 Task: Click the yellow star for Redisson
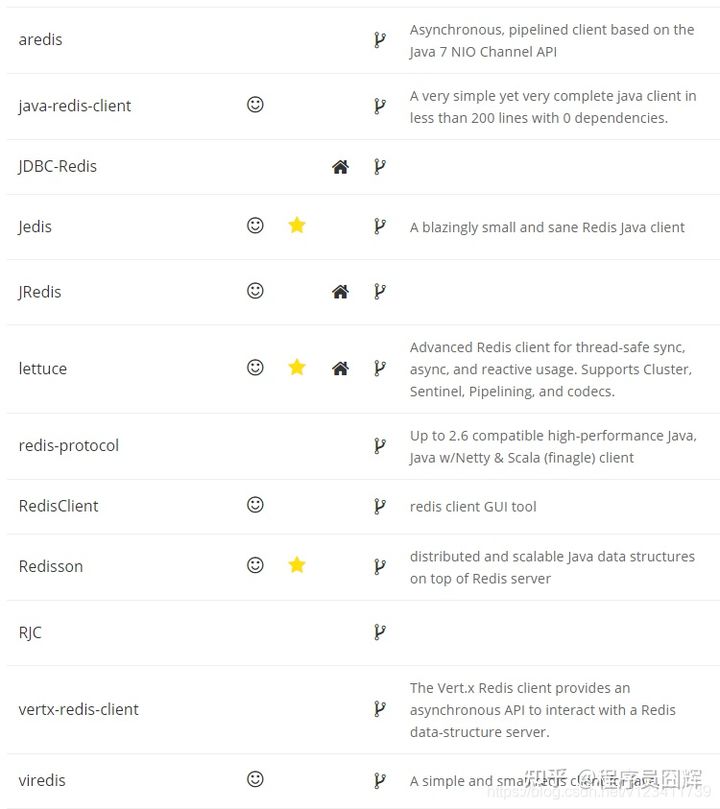tap(297, 565)
